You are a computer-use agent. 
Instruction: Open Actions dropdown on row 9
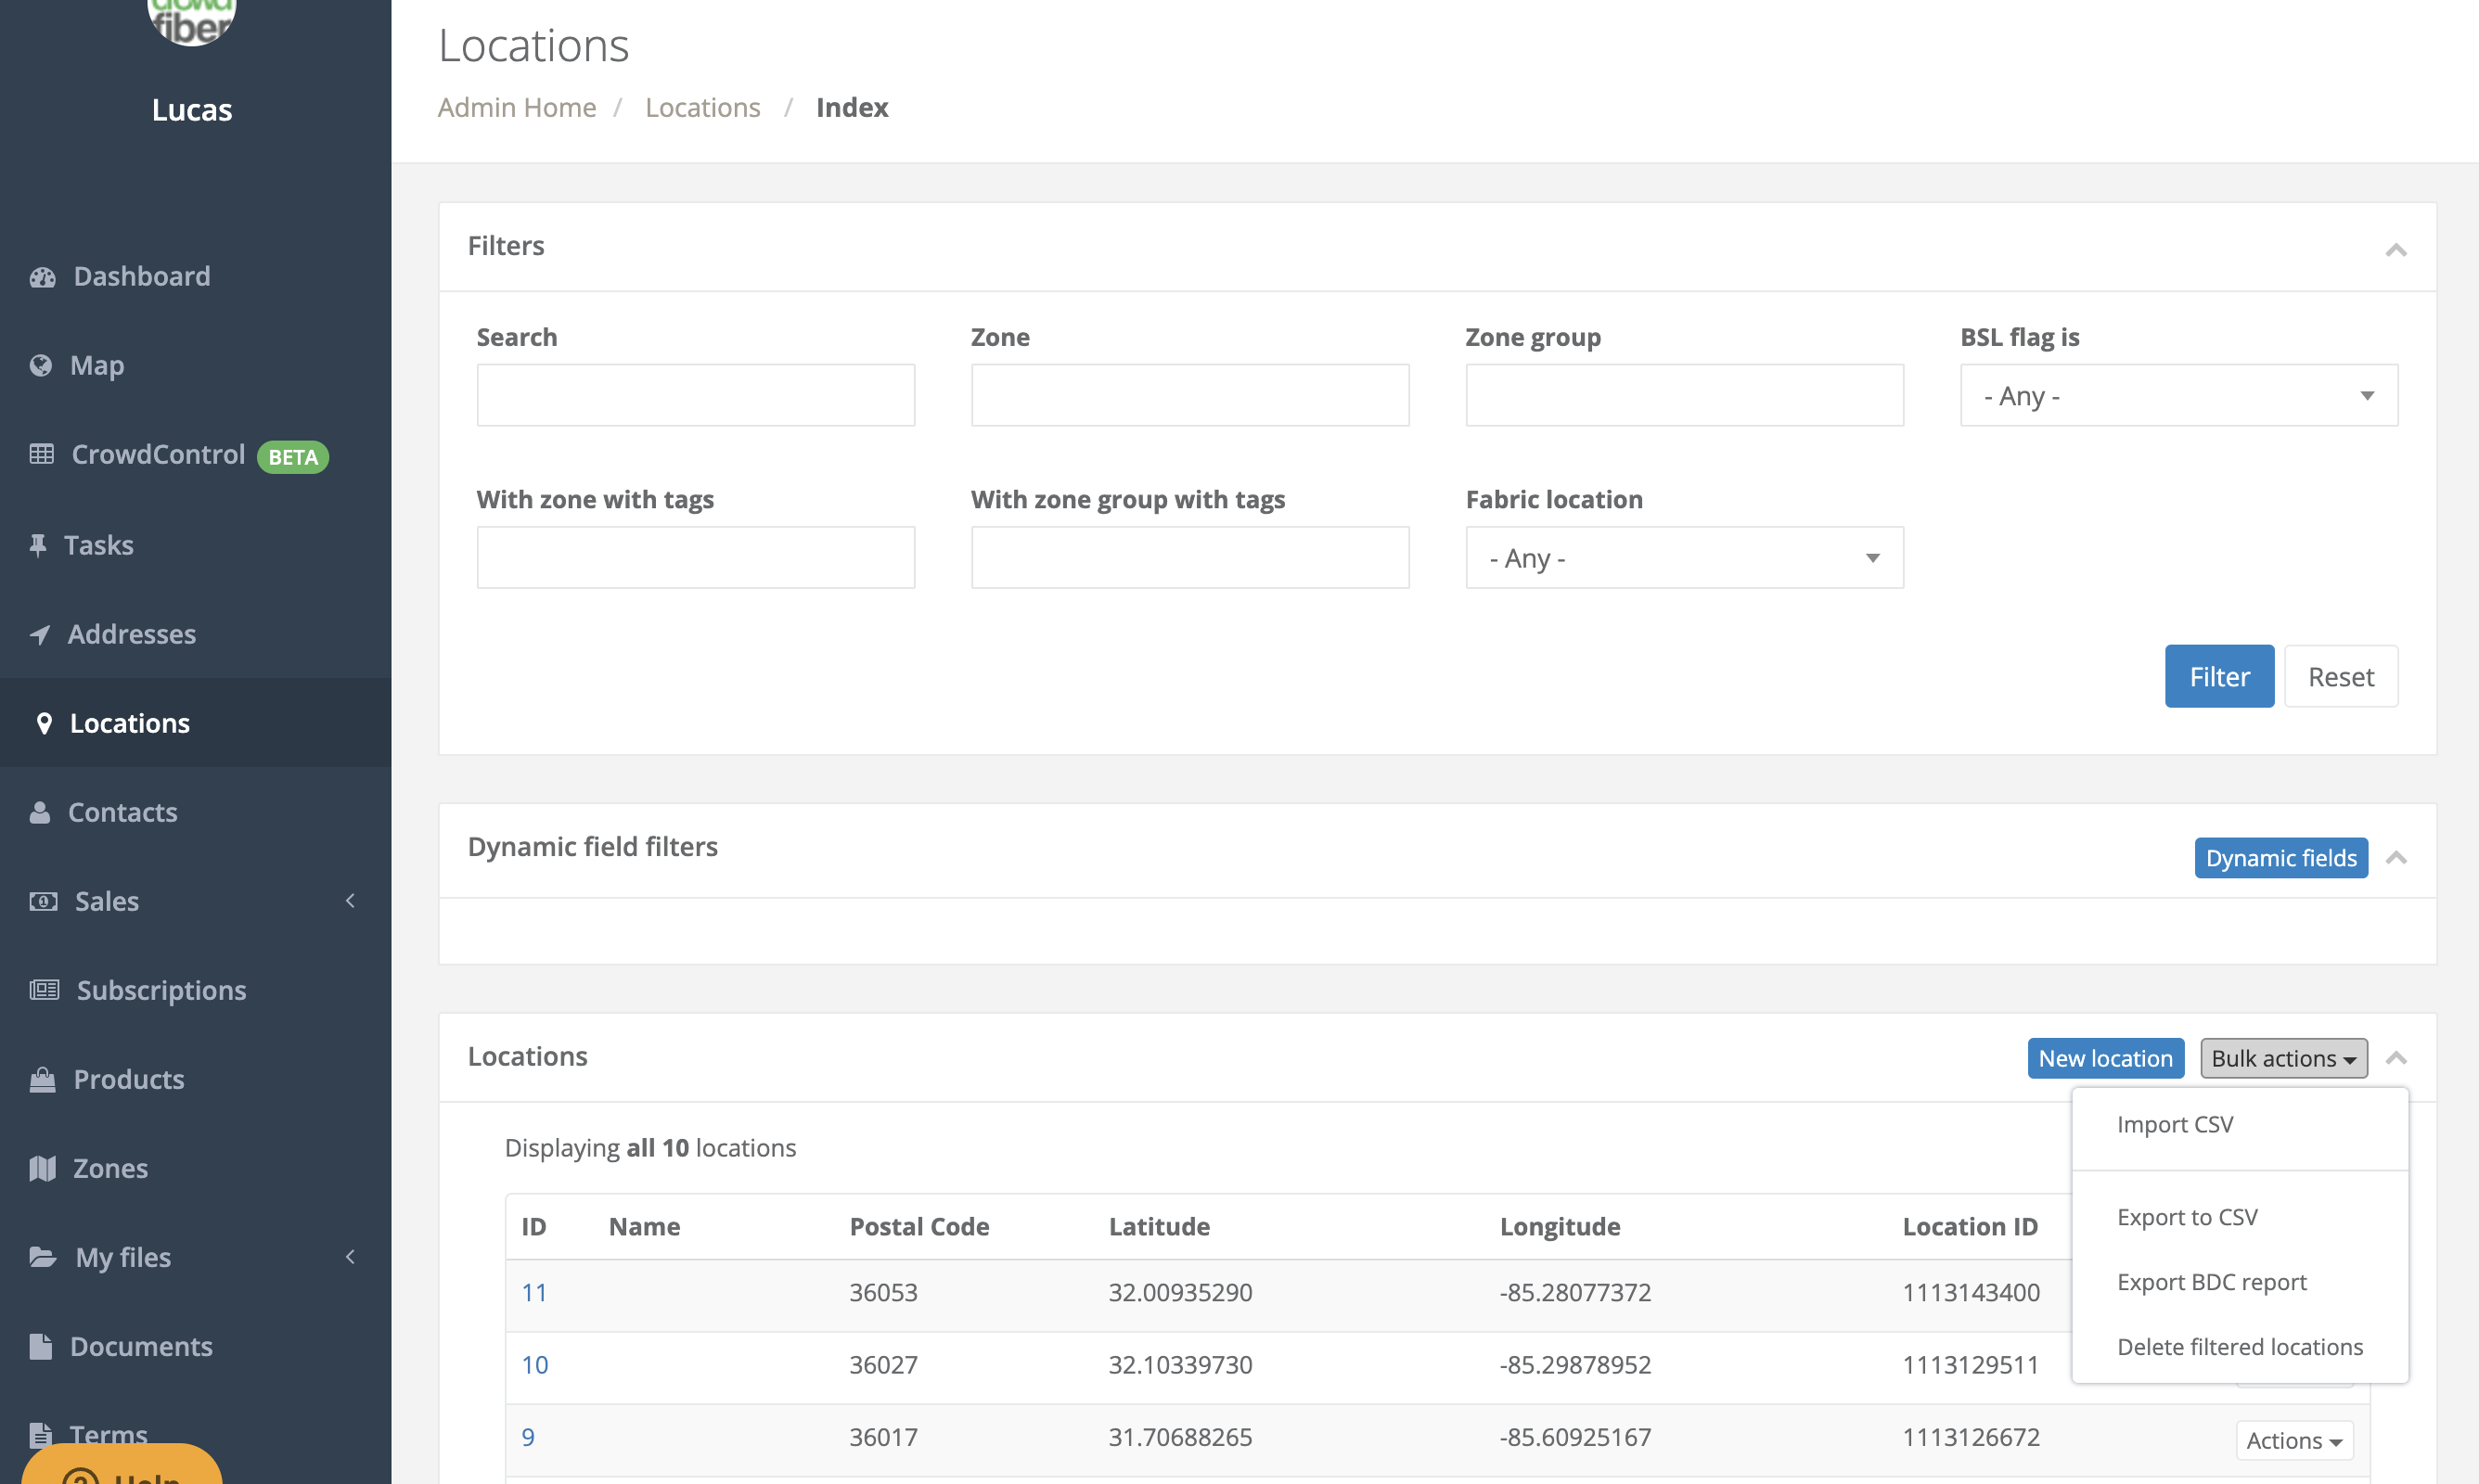(2293, 1440)
